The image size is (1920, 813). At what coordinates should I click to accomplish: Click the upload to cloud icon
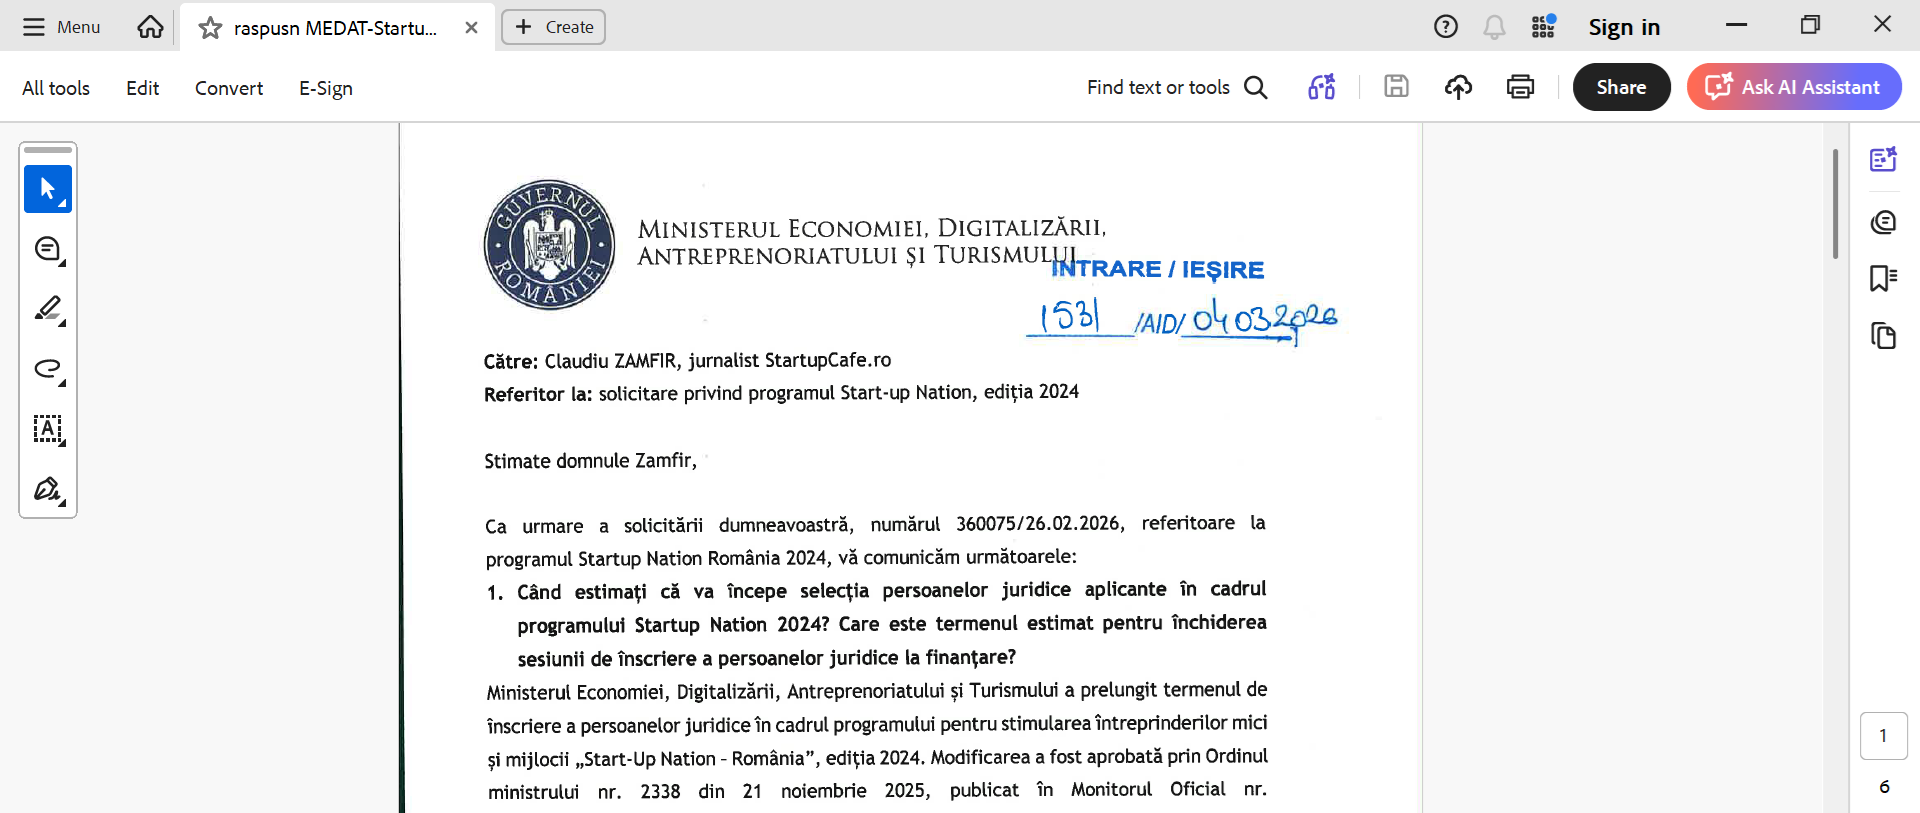[x=1458, y=87]
